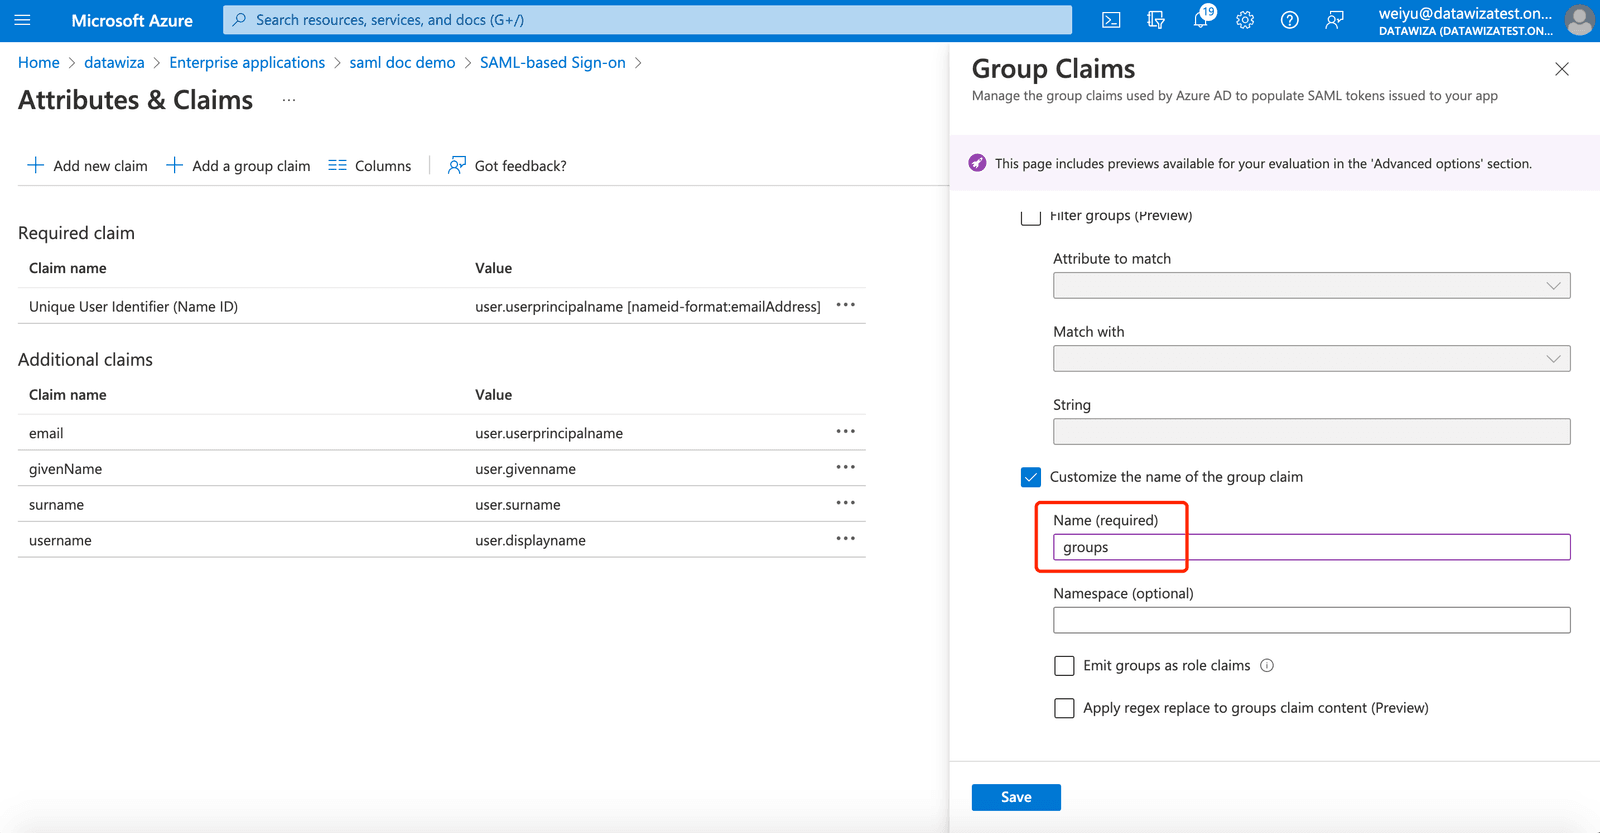Click the Microsoft Azure logo text
1600x833 pixels.
[132, 20]
